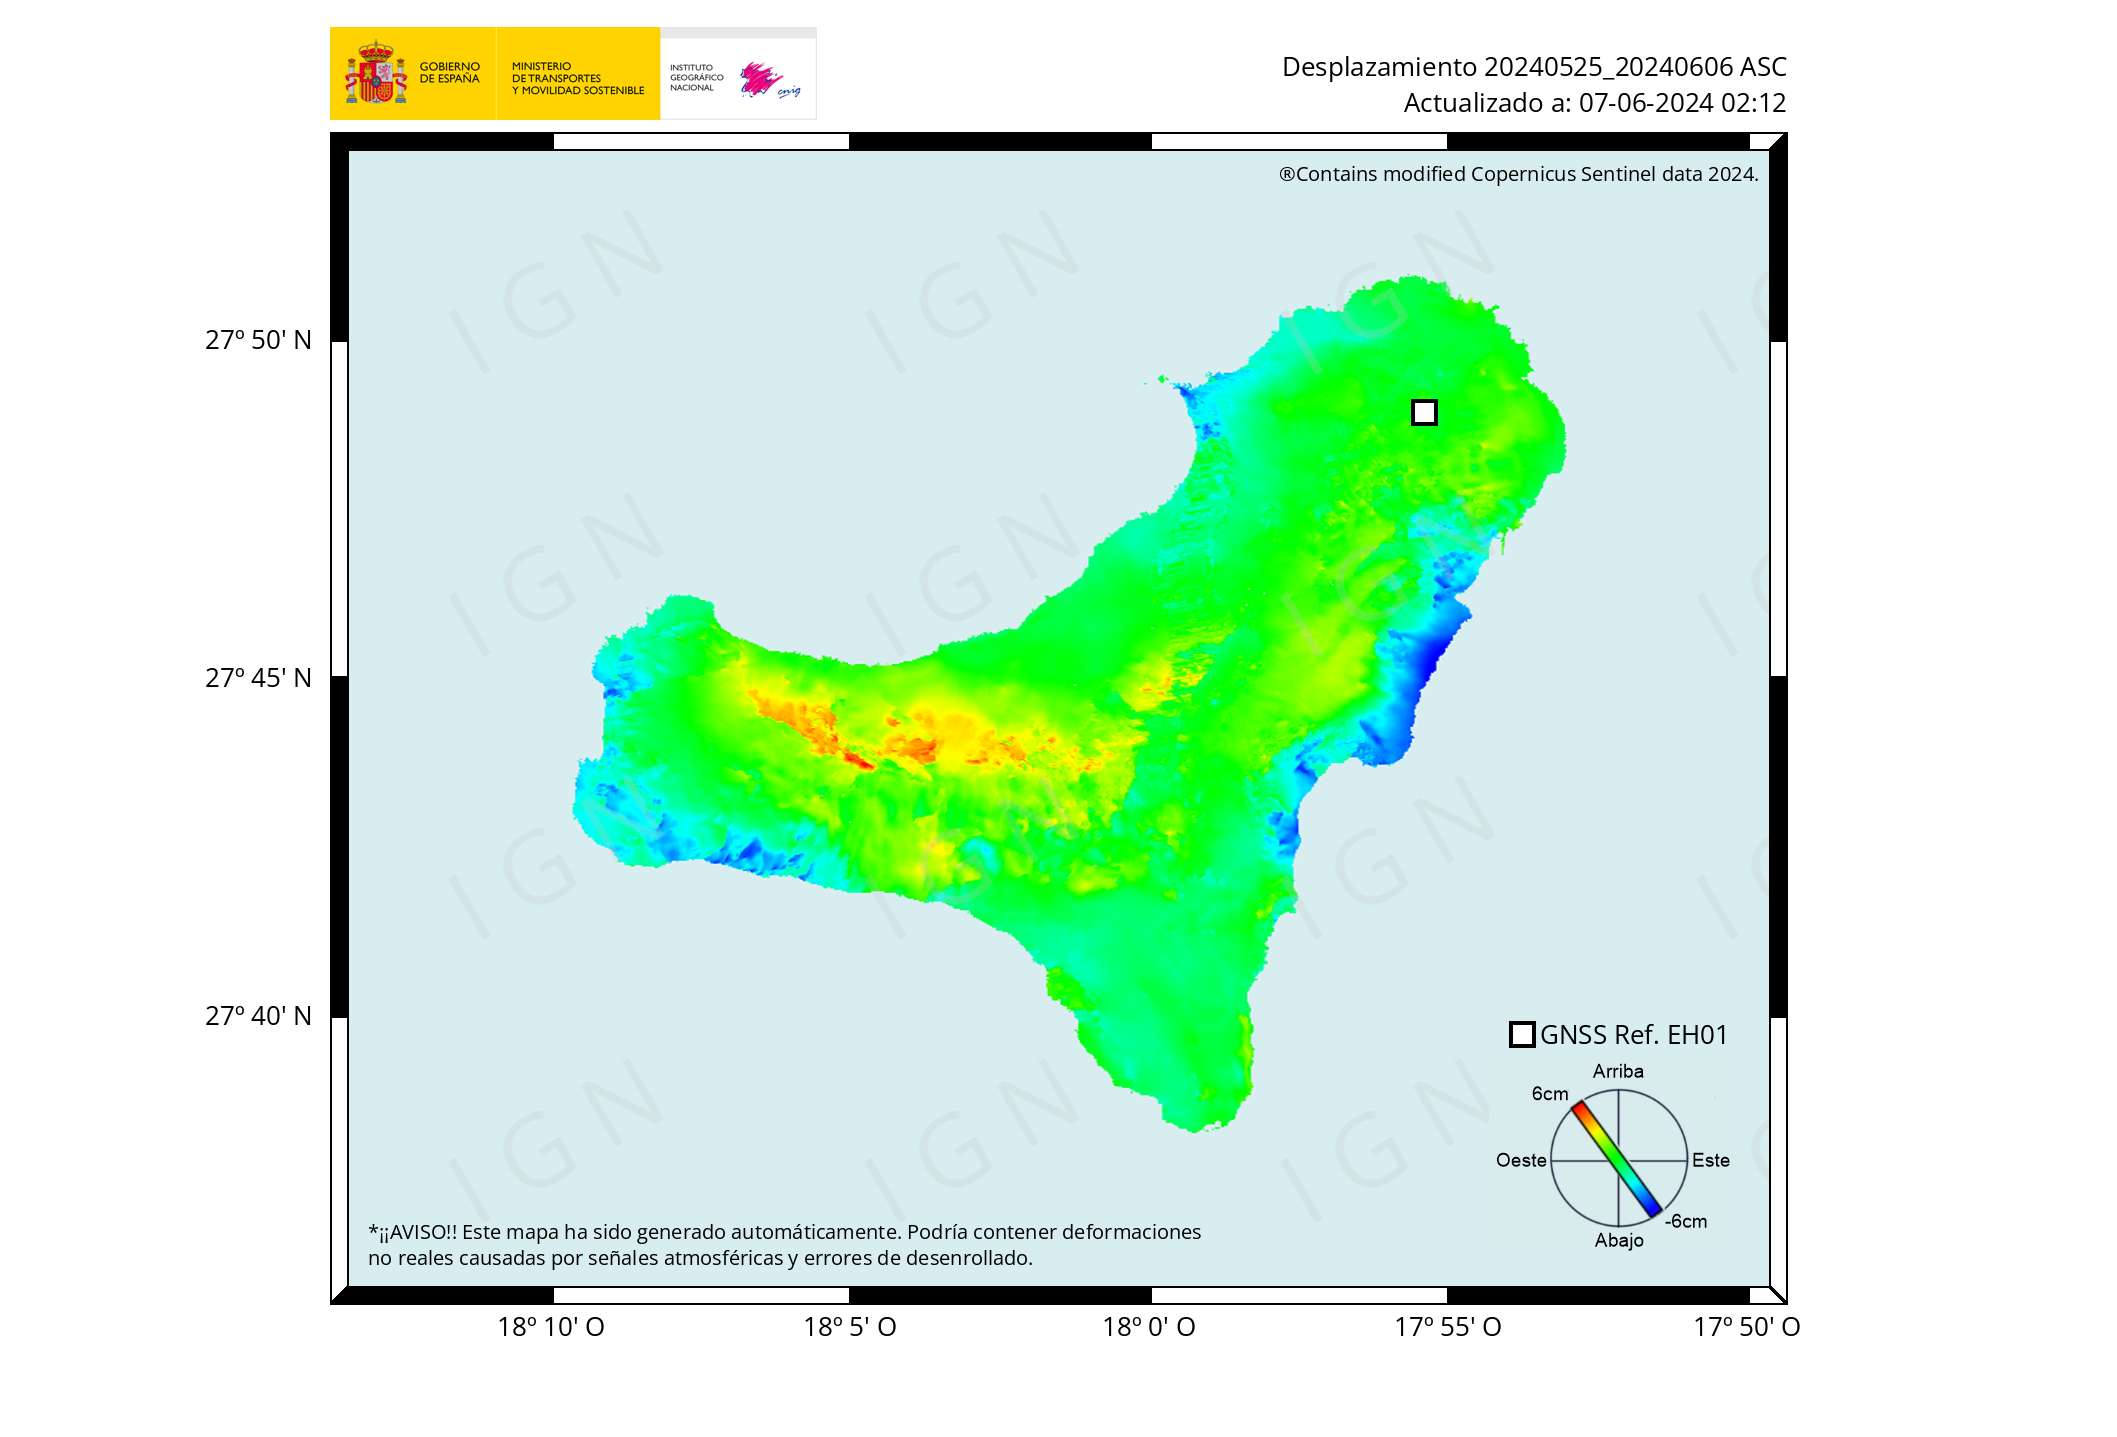Click the 27º 45' N latitude label
Screen dimensions: 2117x1437
click(x=258, y=678)
